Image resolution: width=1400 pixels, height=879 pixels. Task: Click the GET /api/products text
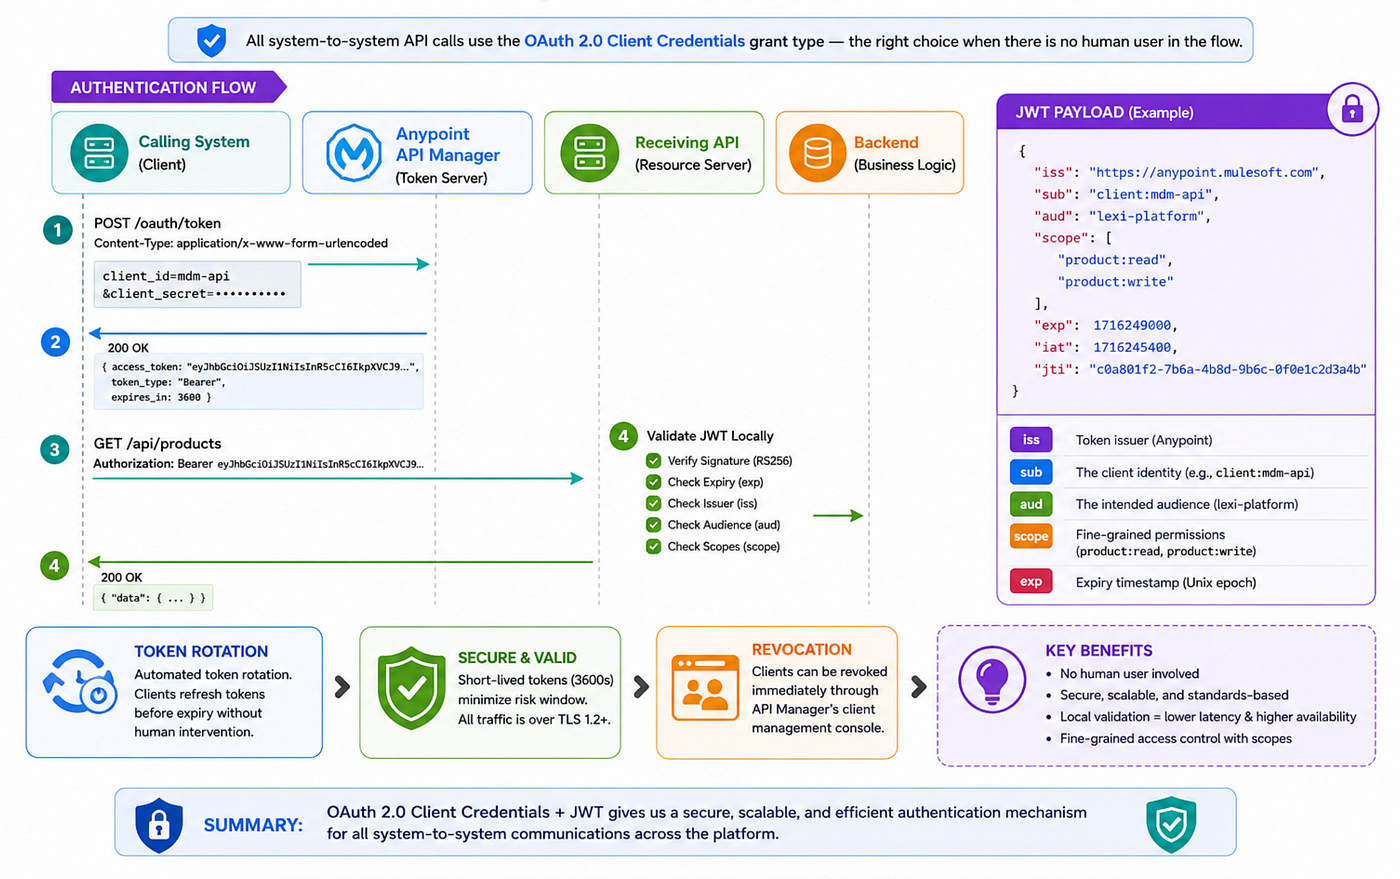coord(157,443)
